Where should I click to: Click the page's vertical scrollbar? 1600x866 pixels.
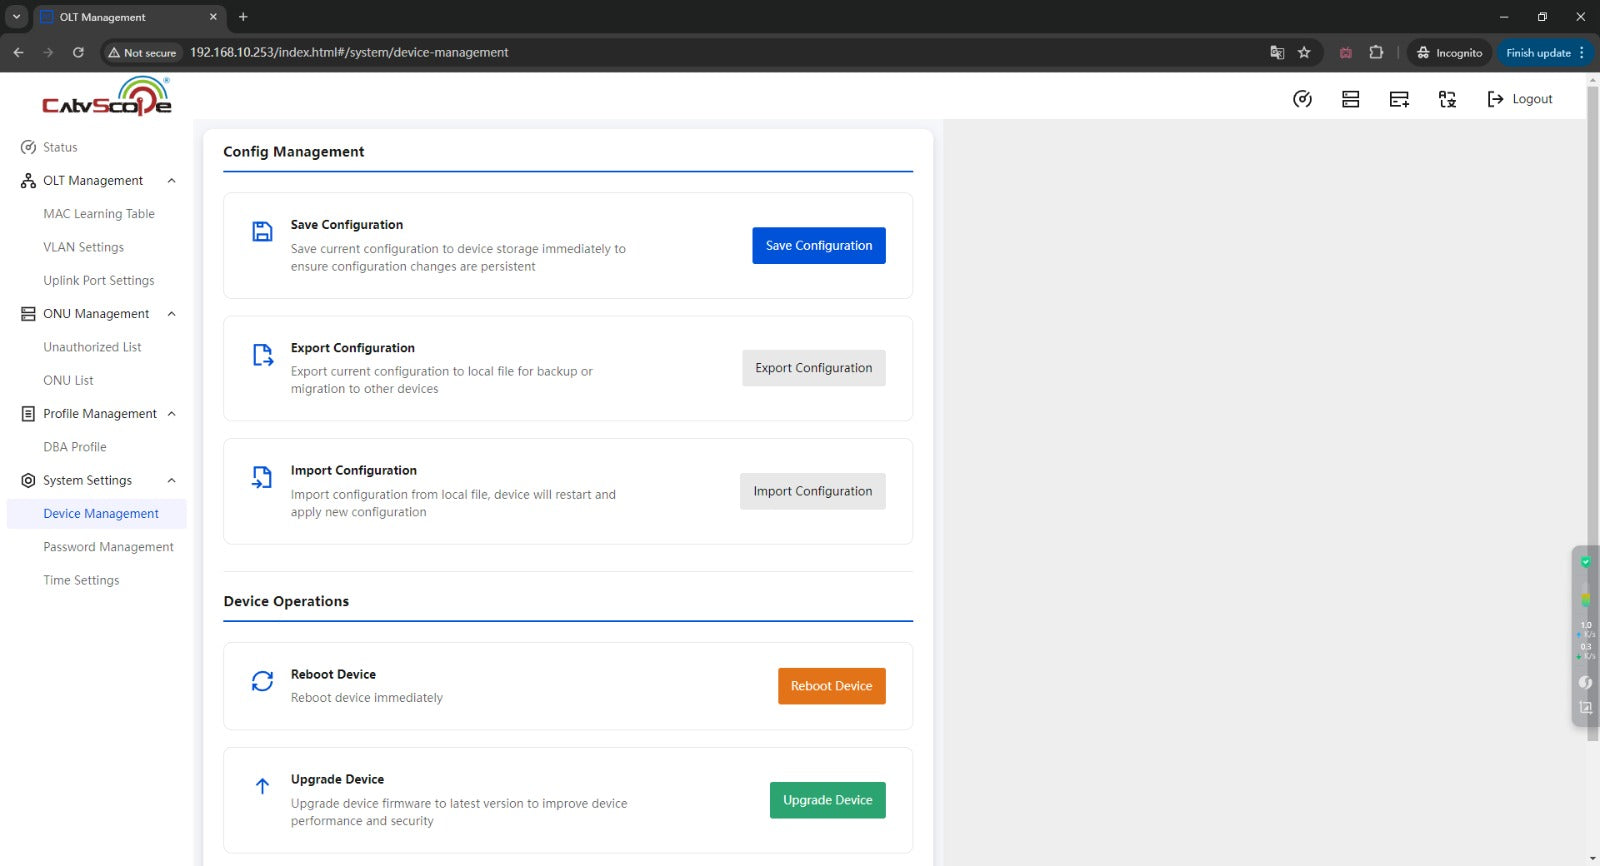1592,400
